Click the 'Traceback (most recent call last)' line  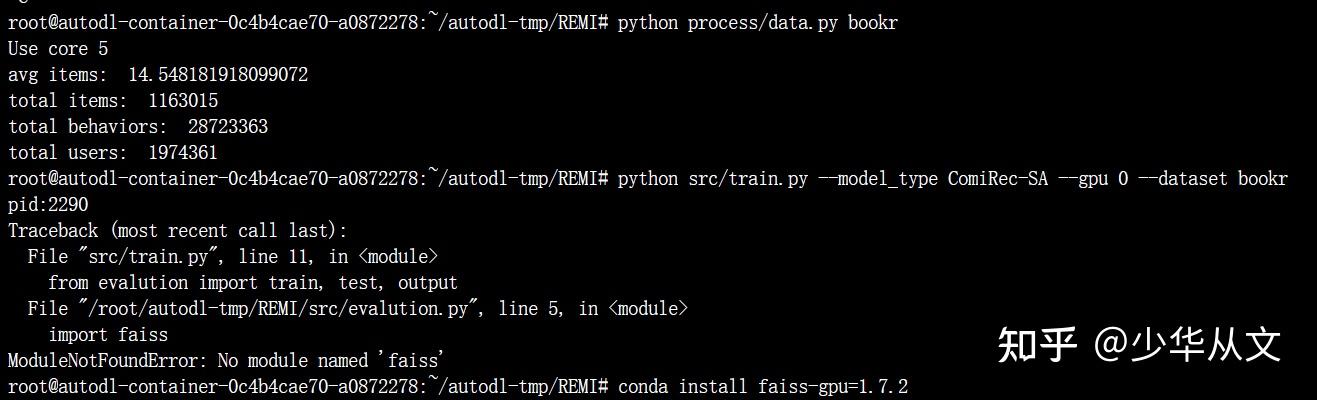click(178, 230)
